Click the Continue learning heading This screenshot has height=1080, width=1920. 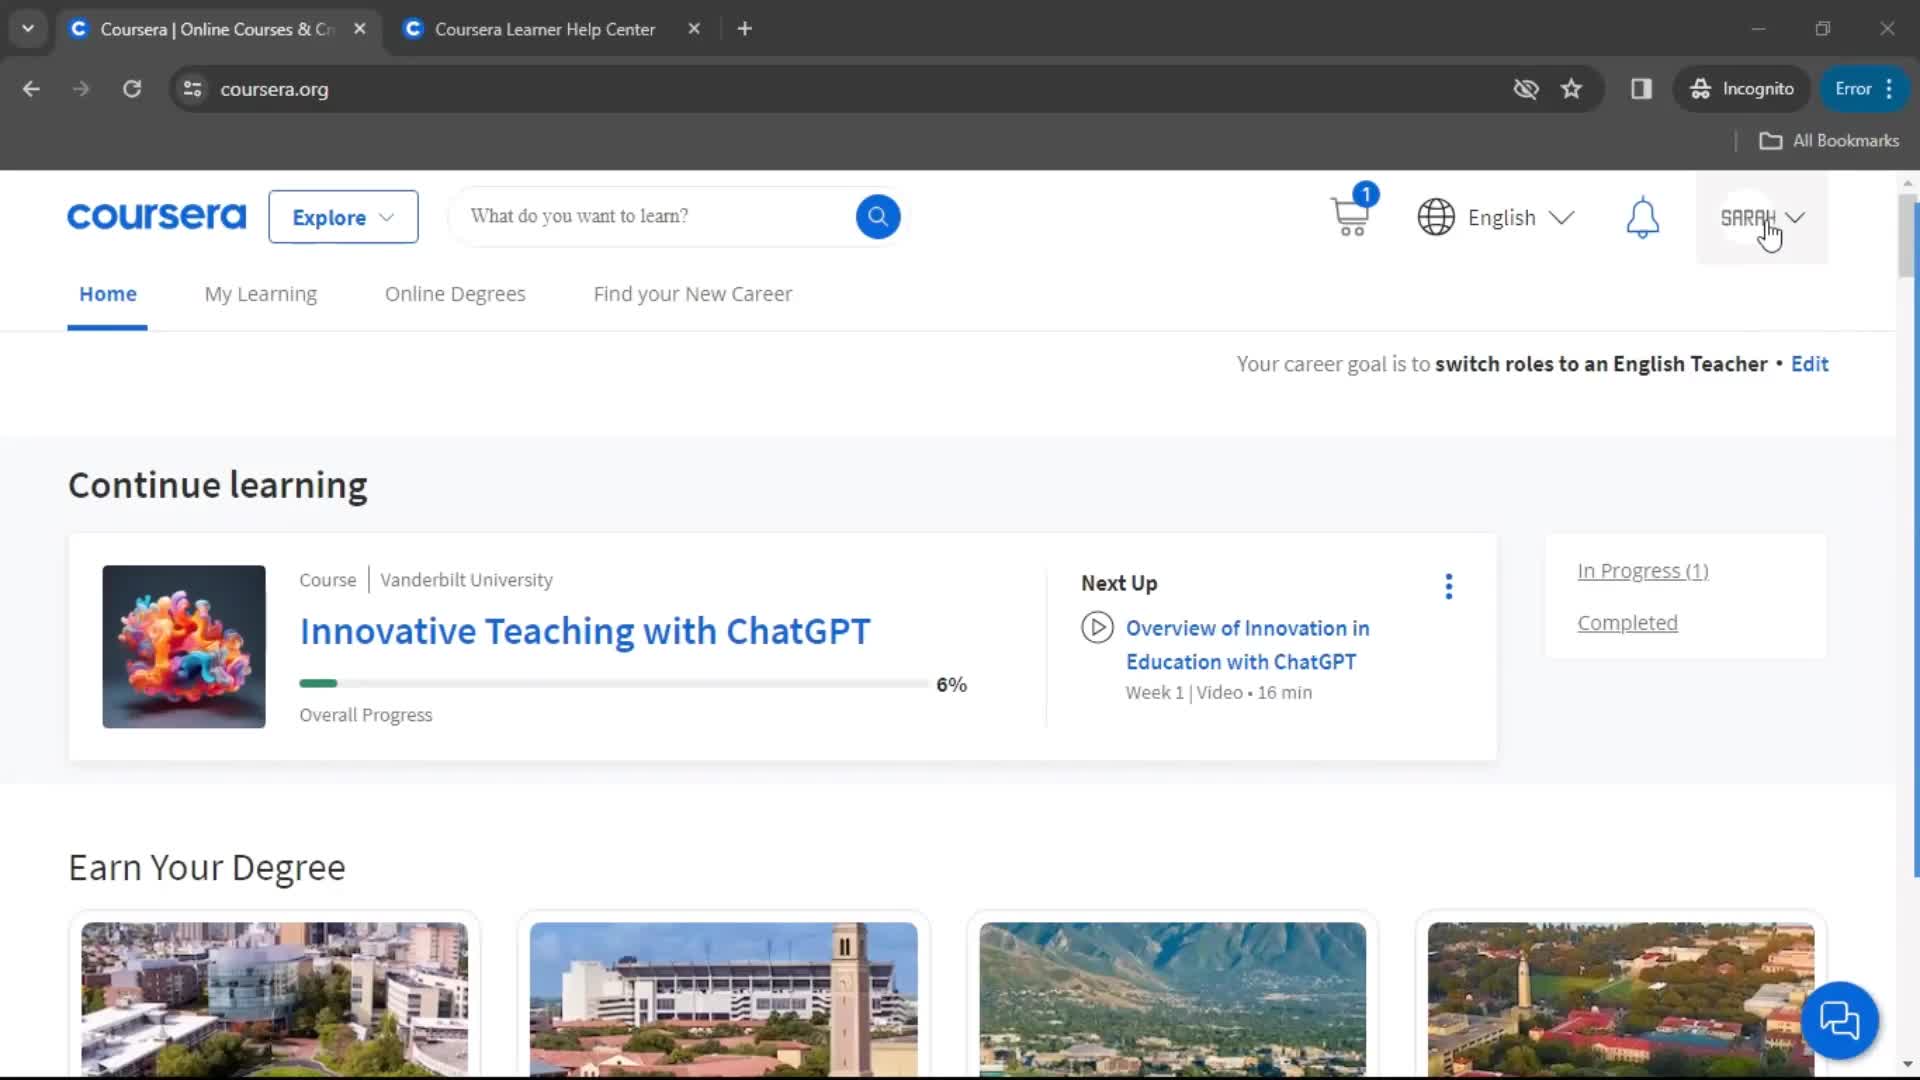point(218,485)
